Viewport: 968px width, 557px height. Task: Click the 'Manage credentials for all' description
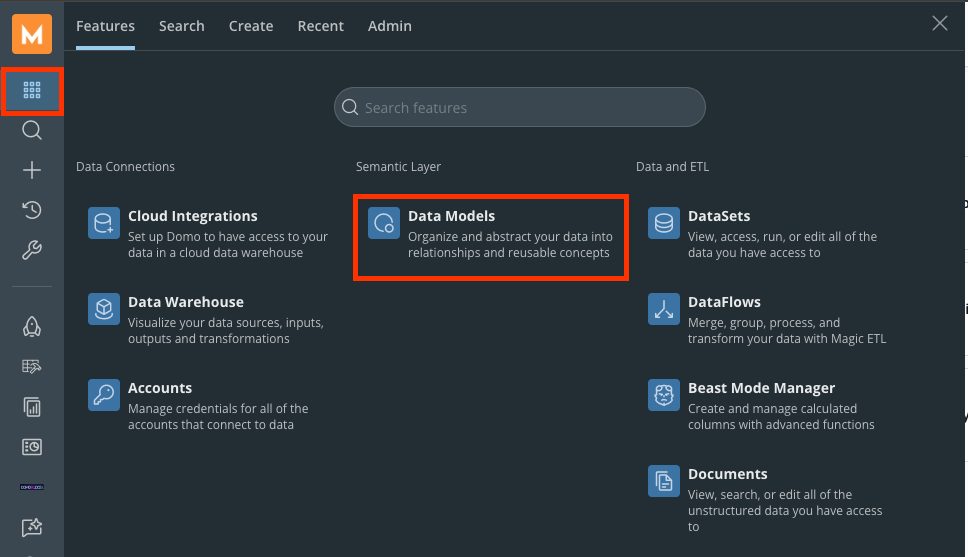218,417
